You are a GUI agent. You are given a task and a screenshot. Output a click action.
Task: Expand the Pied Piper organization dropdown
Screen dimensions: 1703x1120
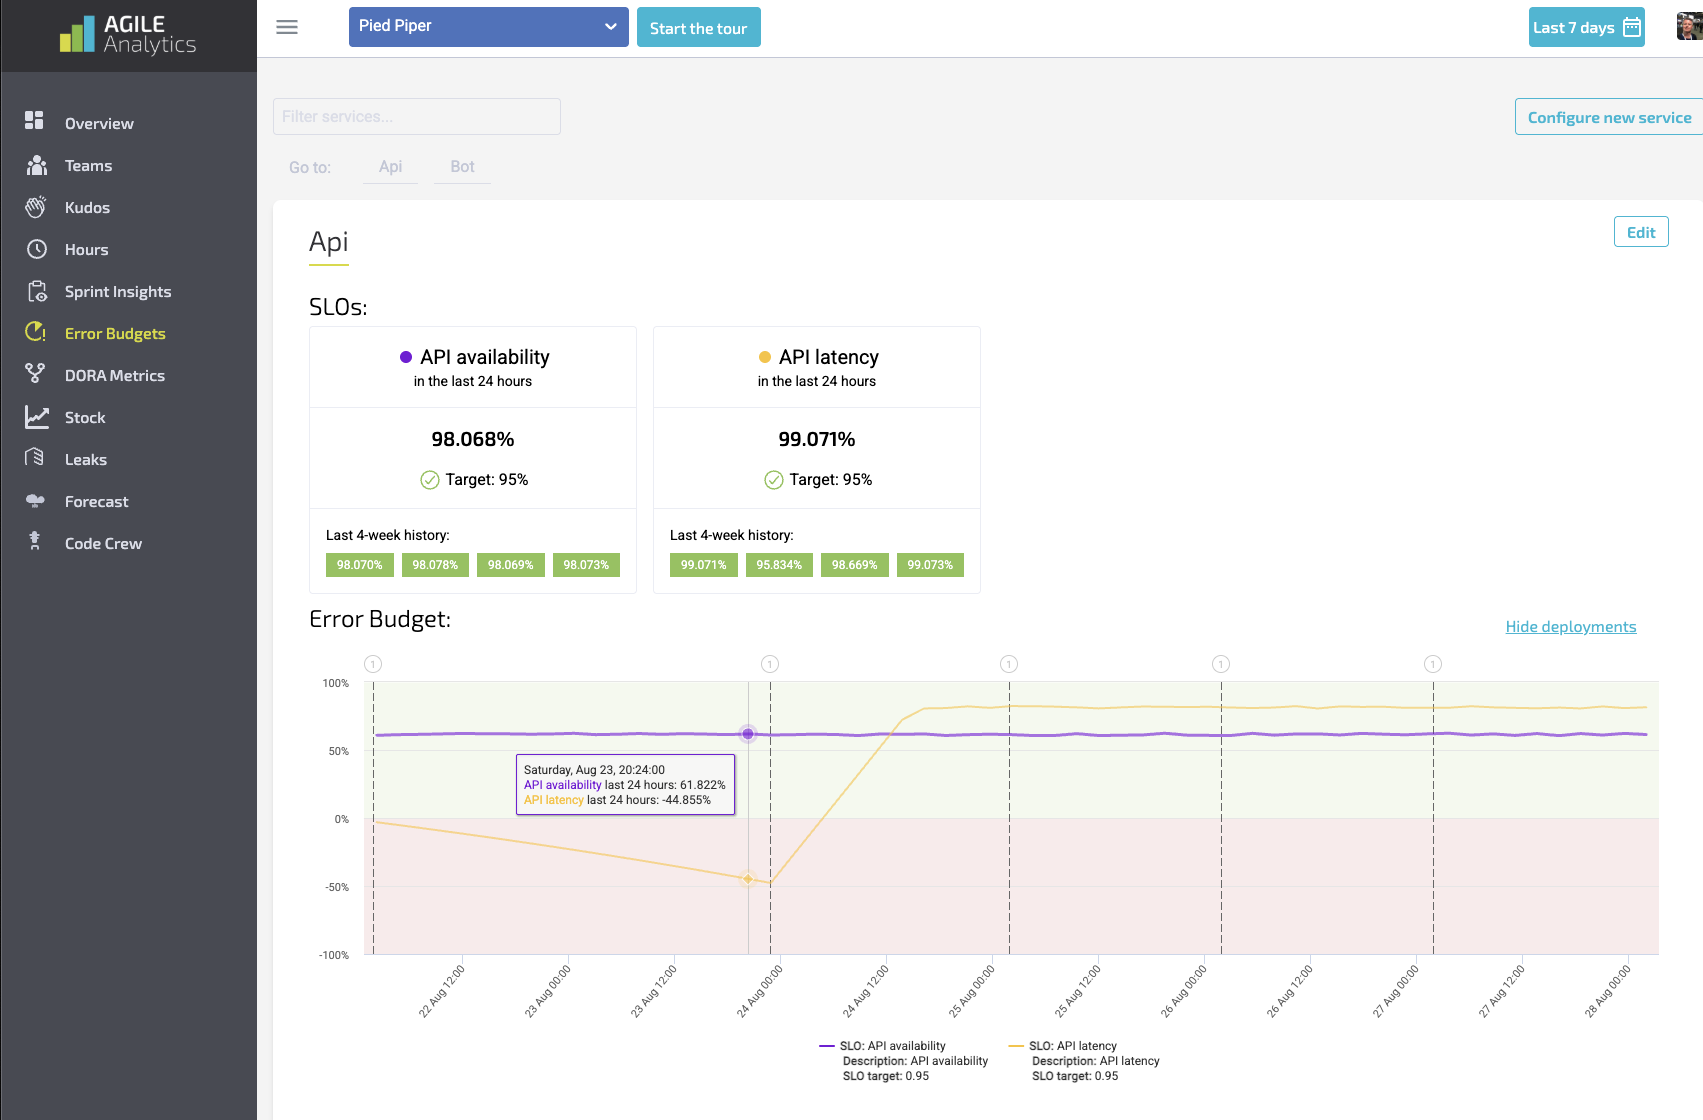(488, 27)
